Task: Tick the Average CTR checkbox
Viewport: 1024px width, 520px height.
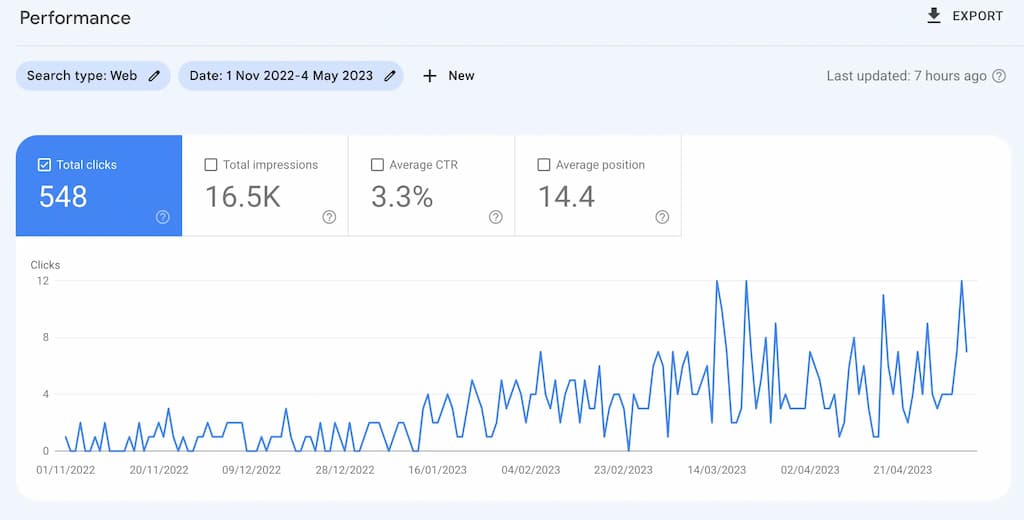Action: click(x=377, y=165)
